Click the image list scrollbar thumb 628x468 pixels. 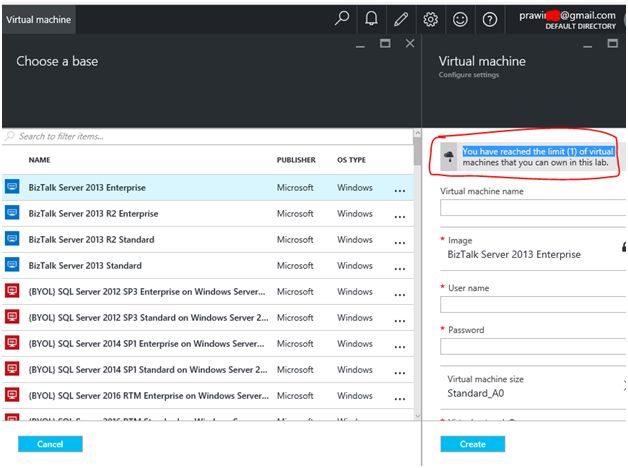tap(417, 151)
